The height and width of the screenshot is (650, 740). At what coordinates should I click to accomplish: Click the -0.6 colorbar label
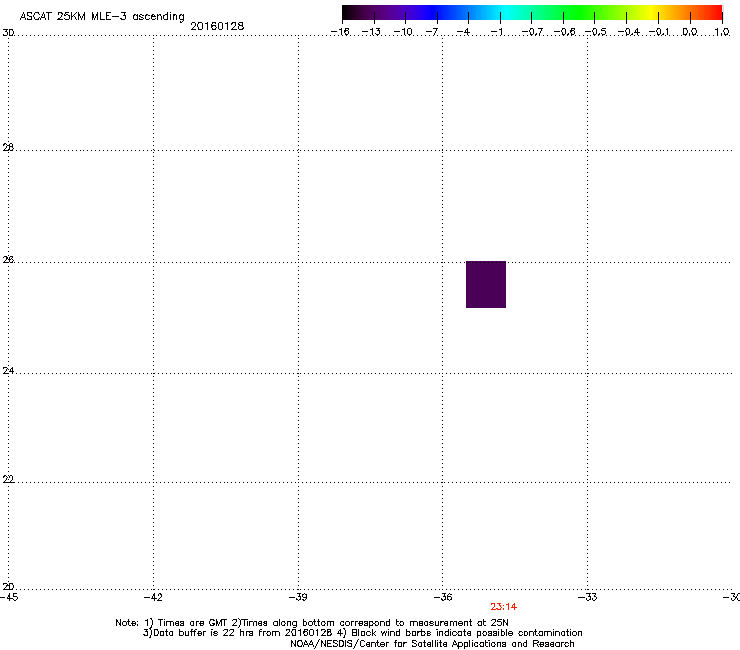[x=564, y=32]
